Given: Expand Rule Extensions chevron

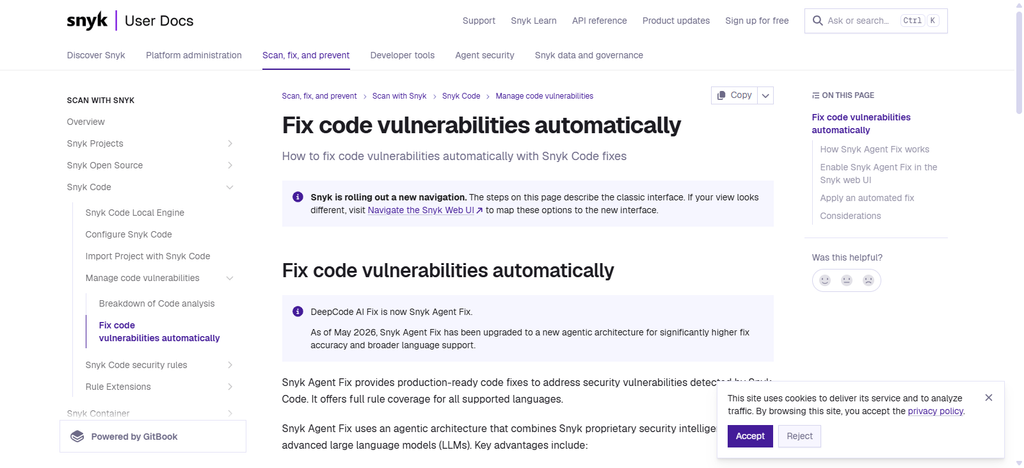Looking at the screenshot, I should click(x=230, y=387).
